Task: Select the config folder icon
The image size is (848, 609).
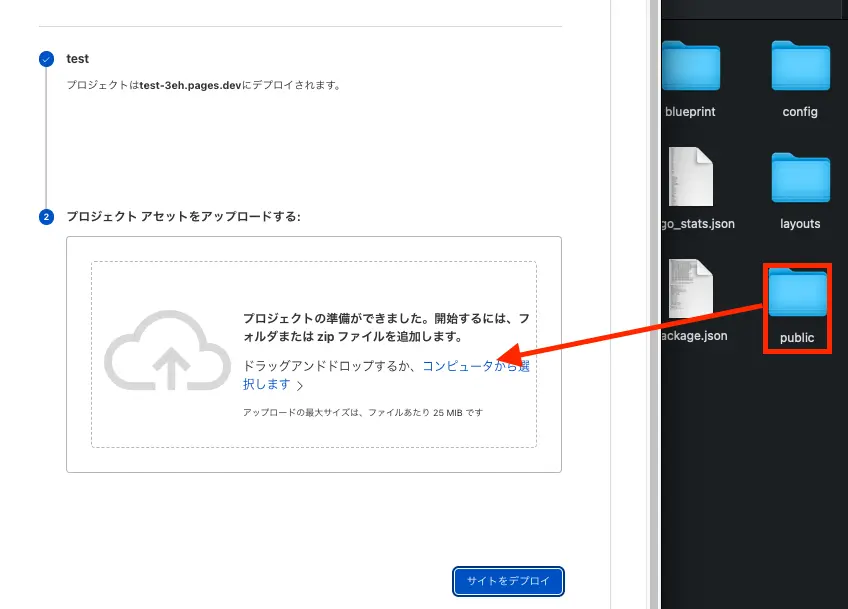Action: [800, 68]
